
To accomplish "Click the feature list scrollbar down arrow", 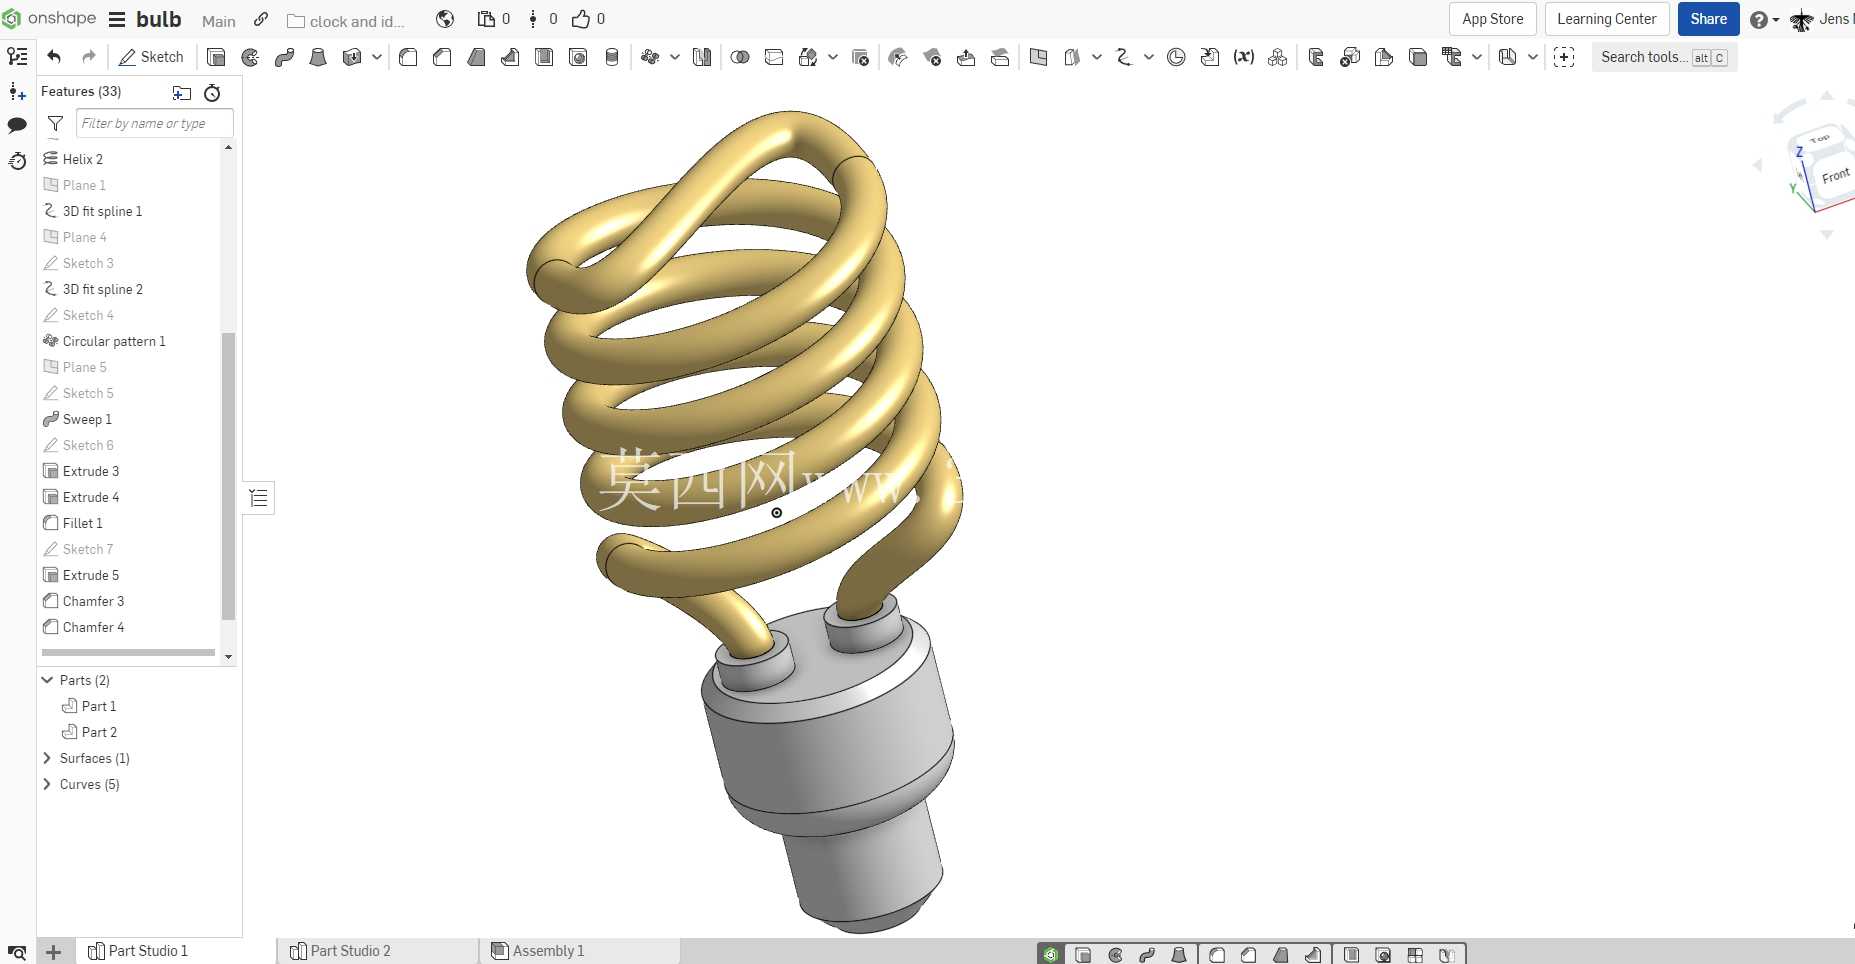I will tap(229, 657).
